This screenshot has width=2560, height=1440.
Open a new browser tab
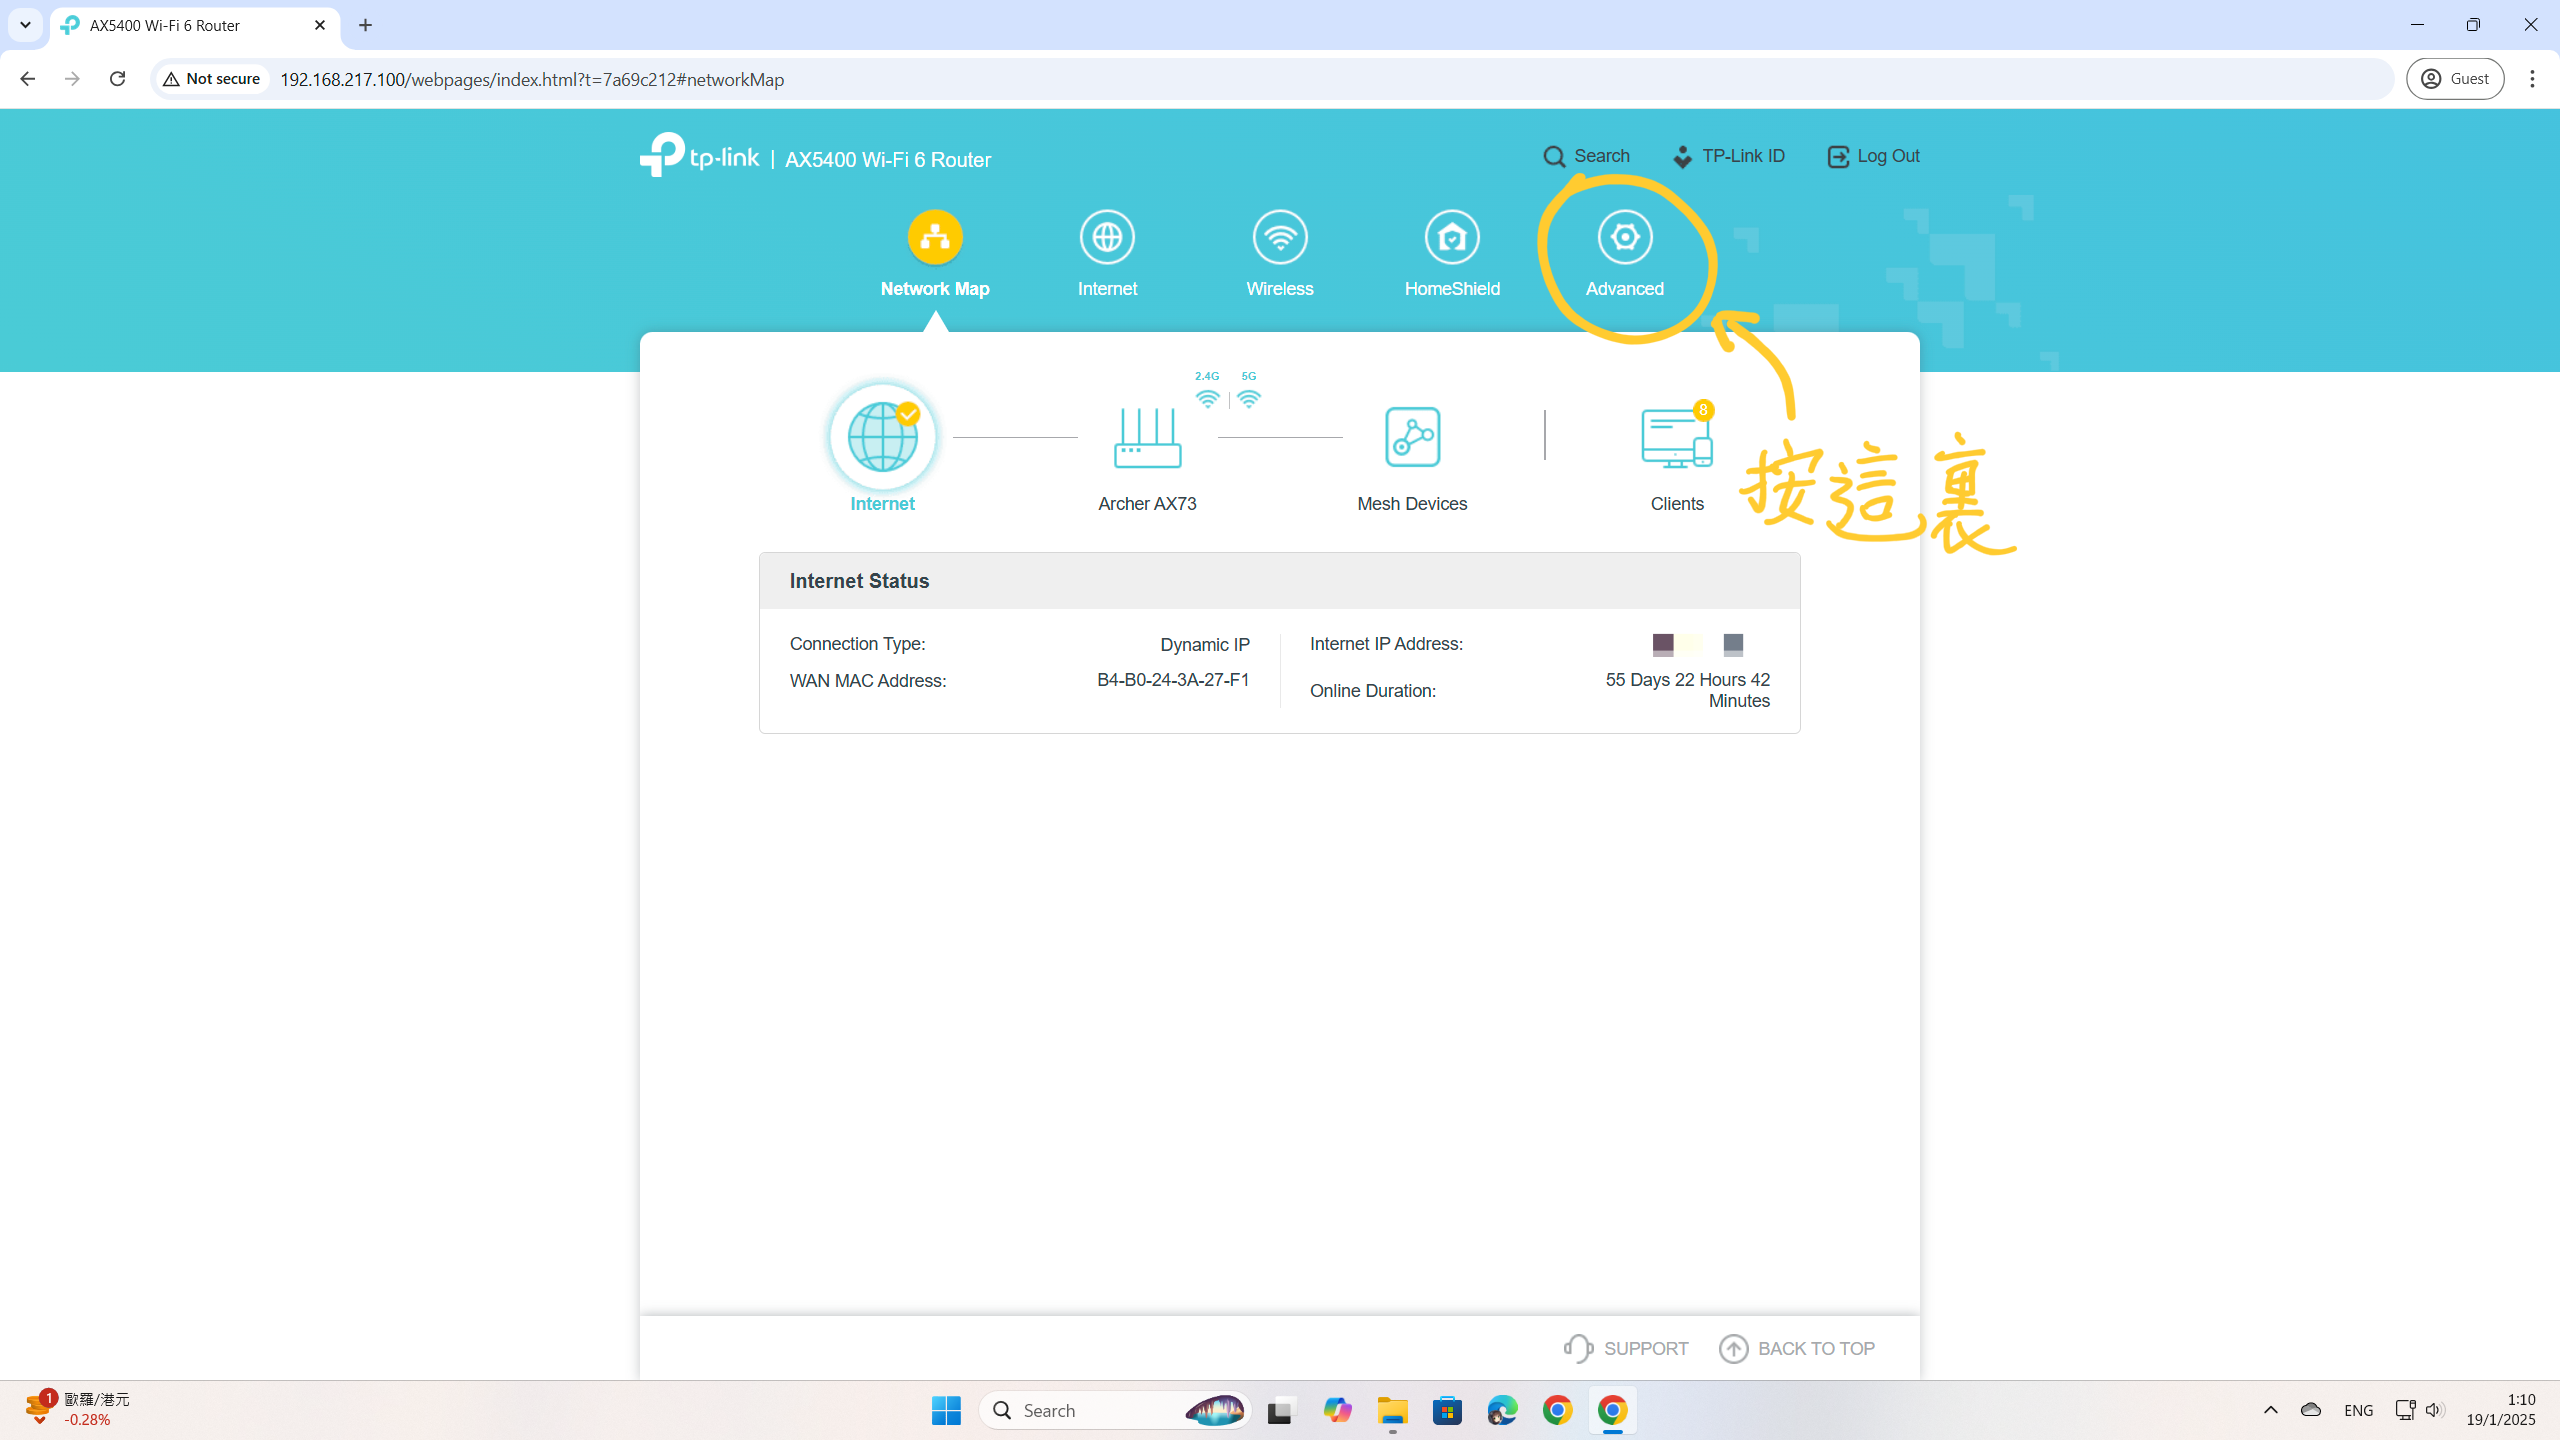[365, 25]
